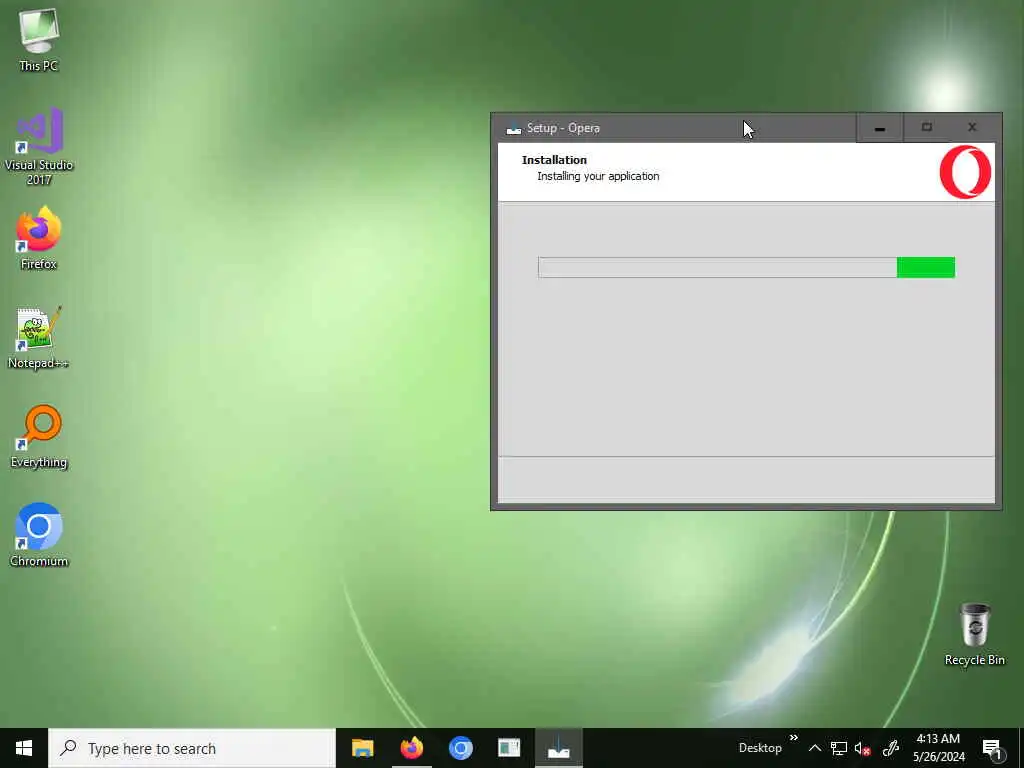Select the Firefox desktop shortcut
The width and height of the screenshot is (1024, 768).
pos(39,238)
